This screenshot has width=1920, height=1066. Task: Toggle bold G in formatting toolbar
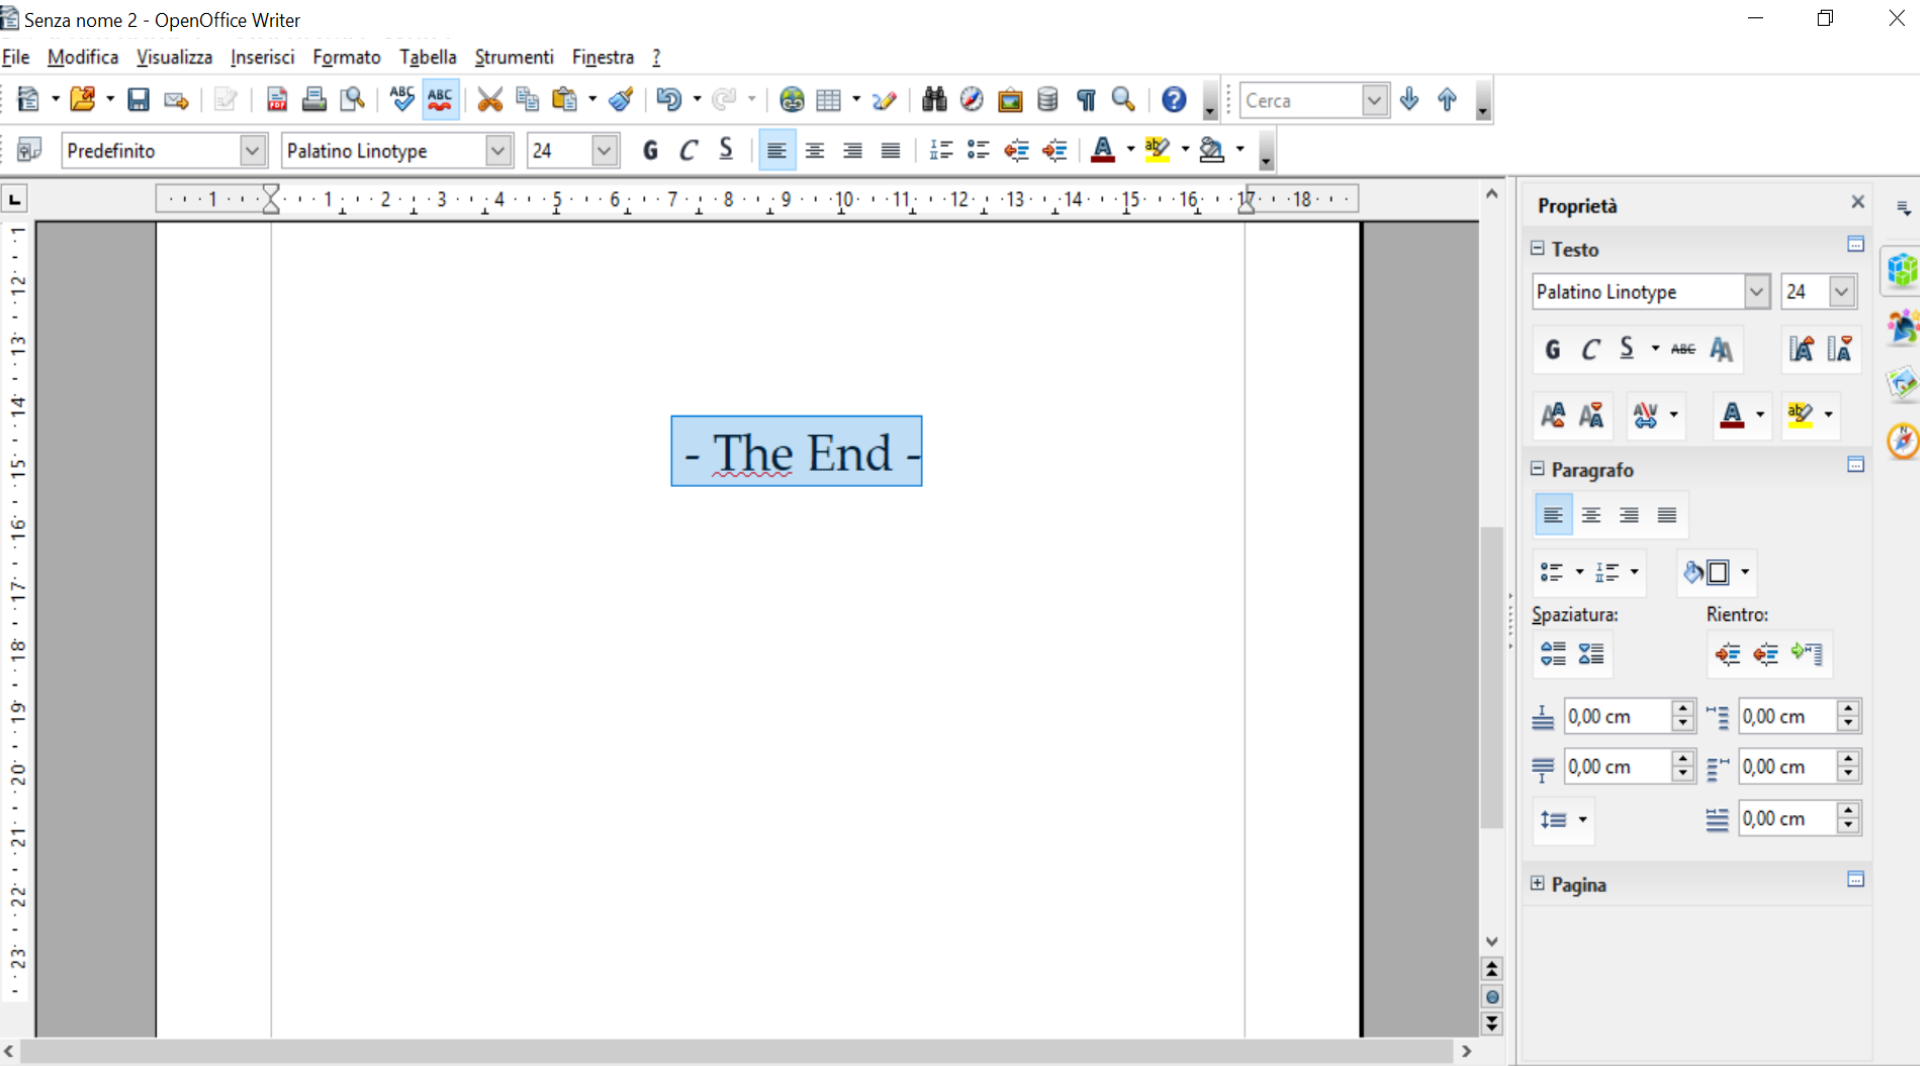(650, 151)
